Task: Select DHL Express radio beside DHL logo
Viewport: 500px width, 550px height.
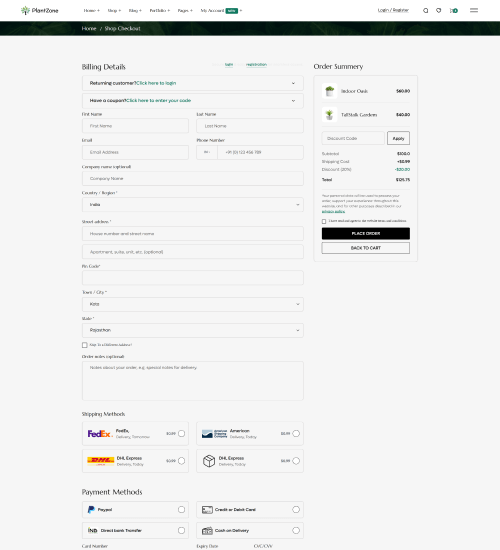Action: (181, 461)
